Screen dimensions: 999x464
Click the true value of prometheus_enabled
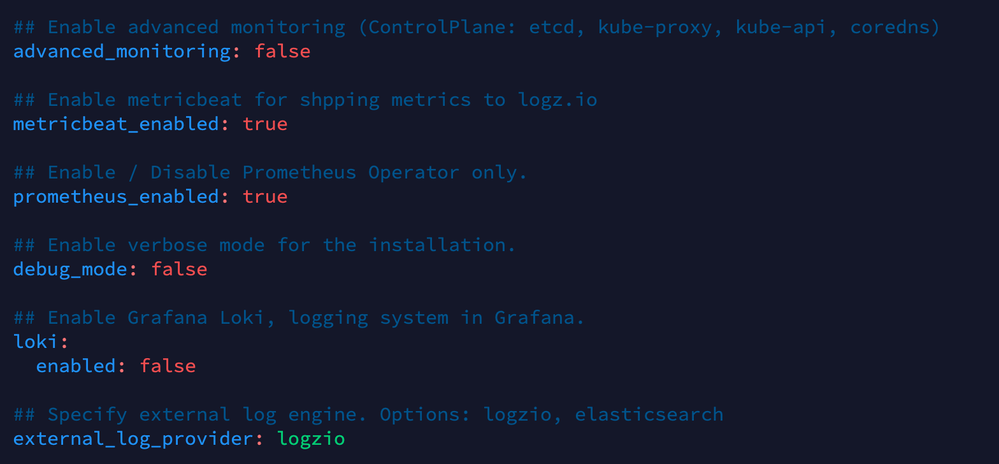265,197
